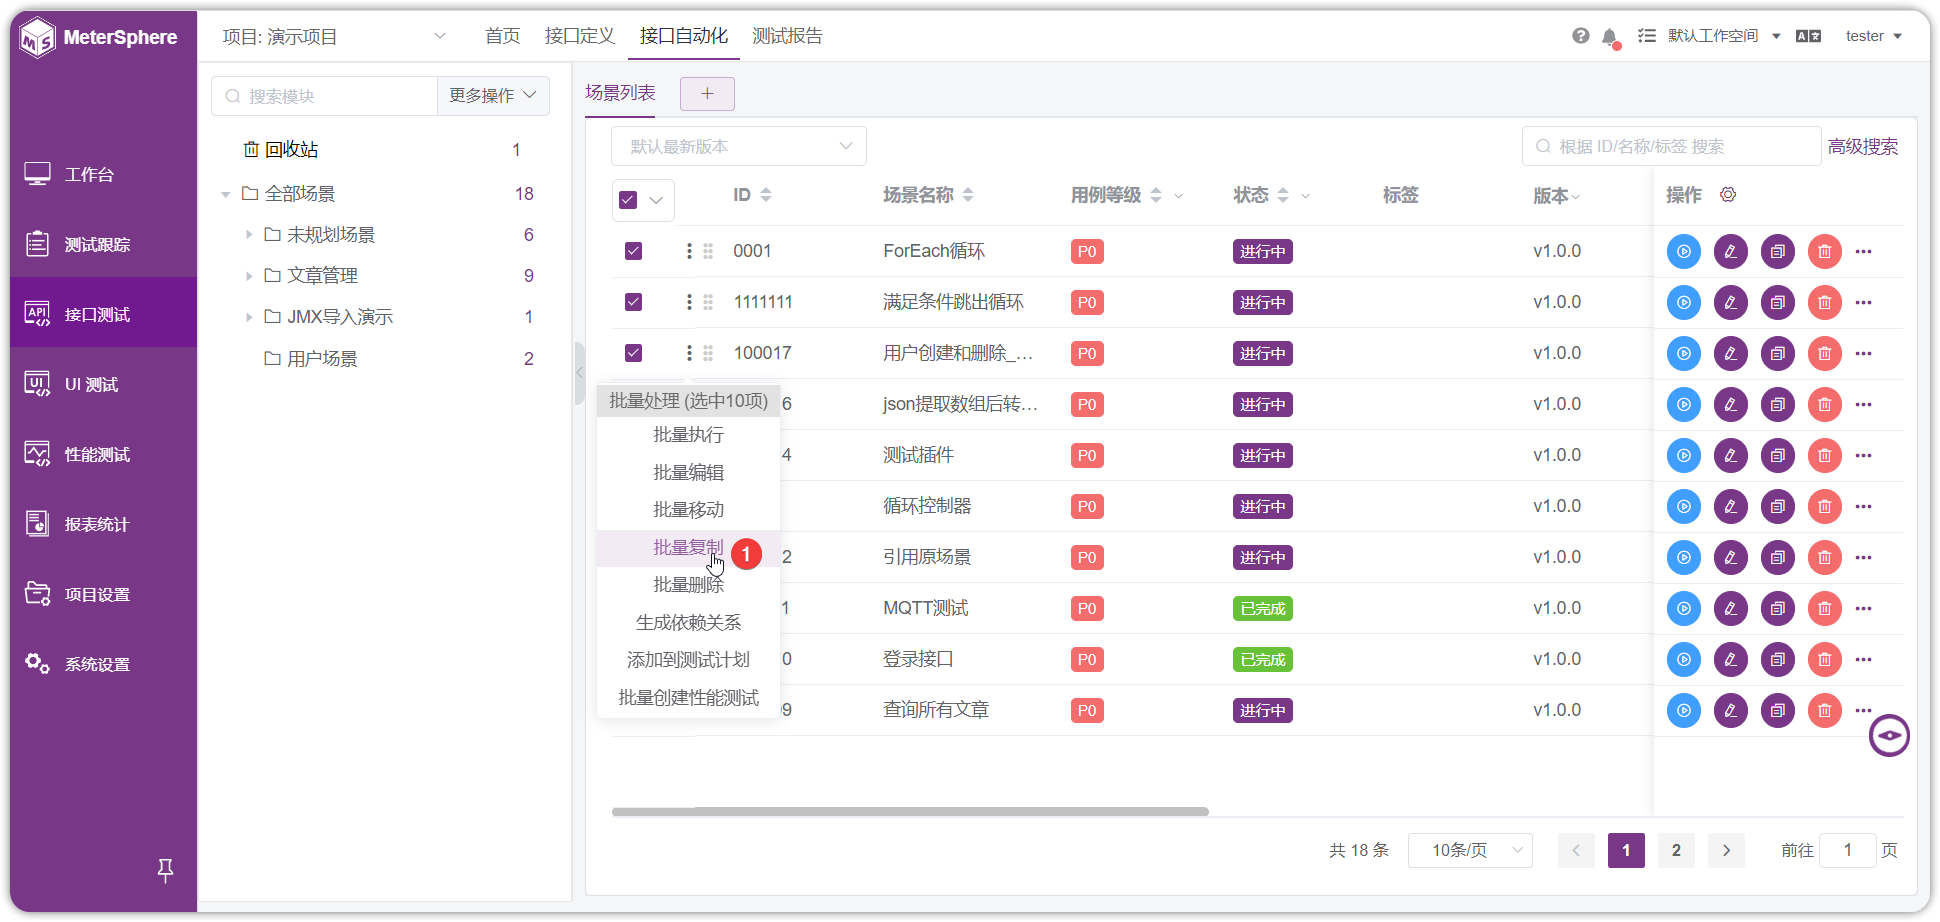Delete the 测试插件 scenario

pos(1825,455)
